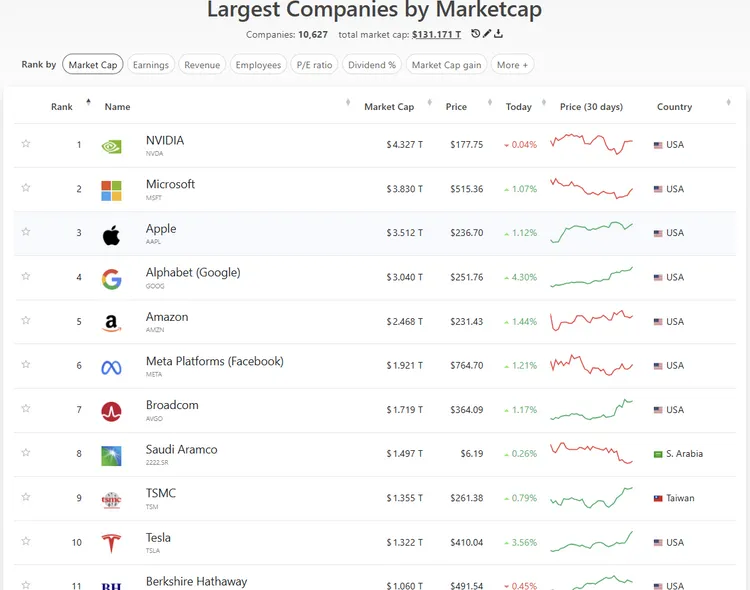Click the Saudi Aramco logo icon
The width and height of the screenshot is (750, 590).
(111, 456)
